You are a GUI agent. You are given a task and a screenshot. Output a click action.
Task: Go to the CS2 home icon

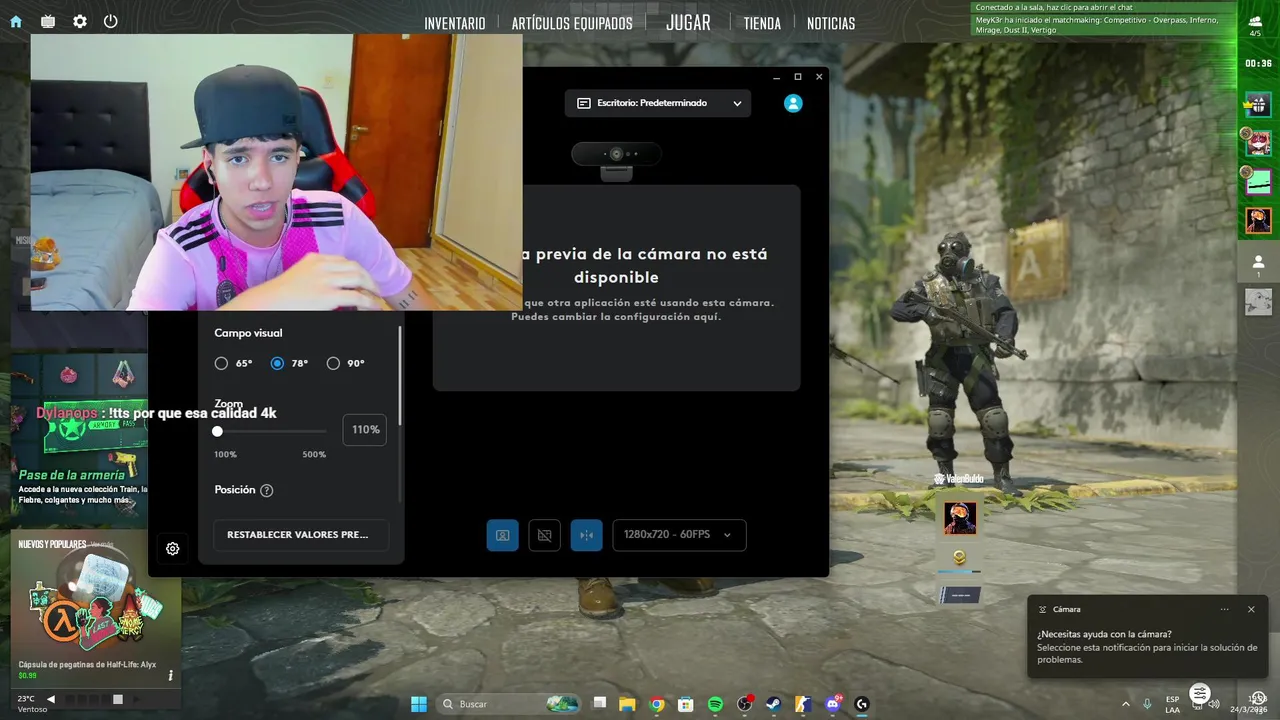coord(16,21)
